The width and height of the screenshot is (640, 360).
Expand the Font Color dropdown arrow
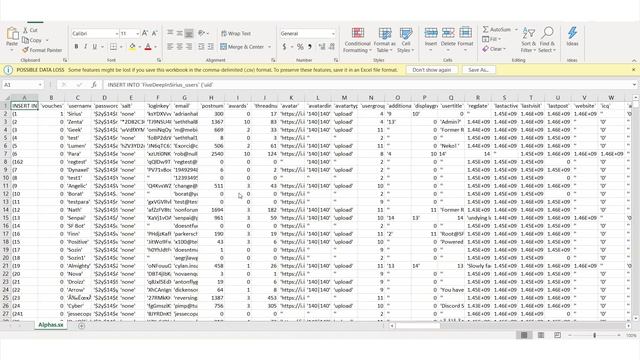156,47
